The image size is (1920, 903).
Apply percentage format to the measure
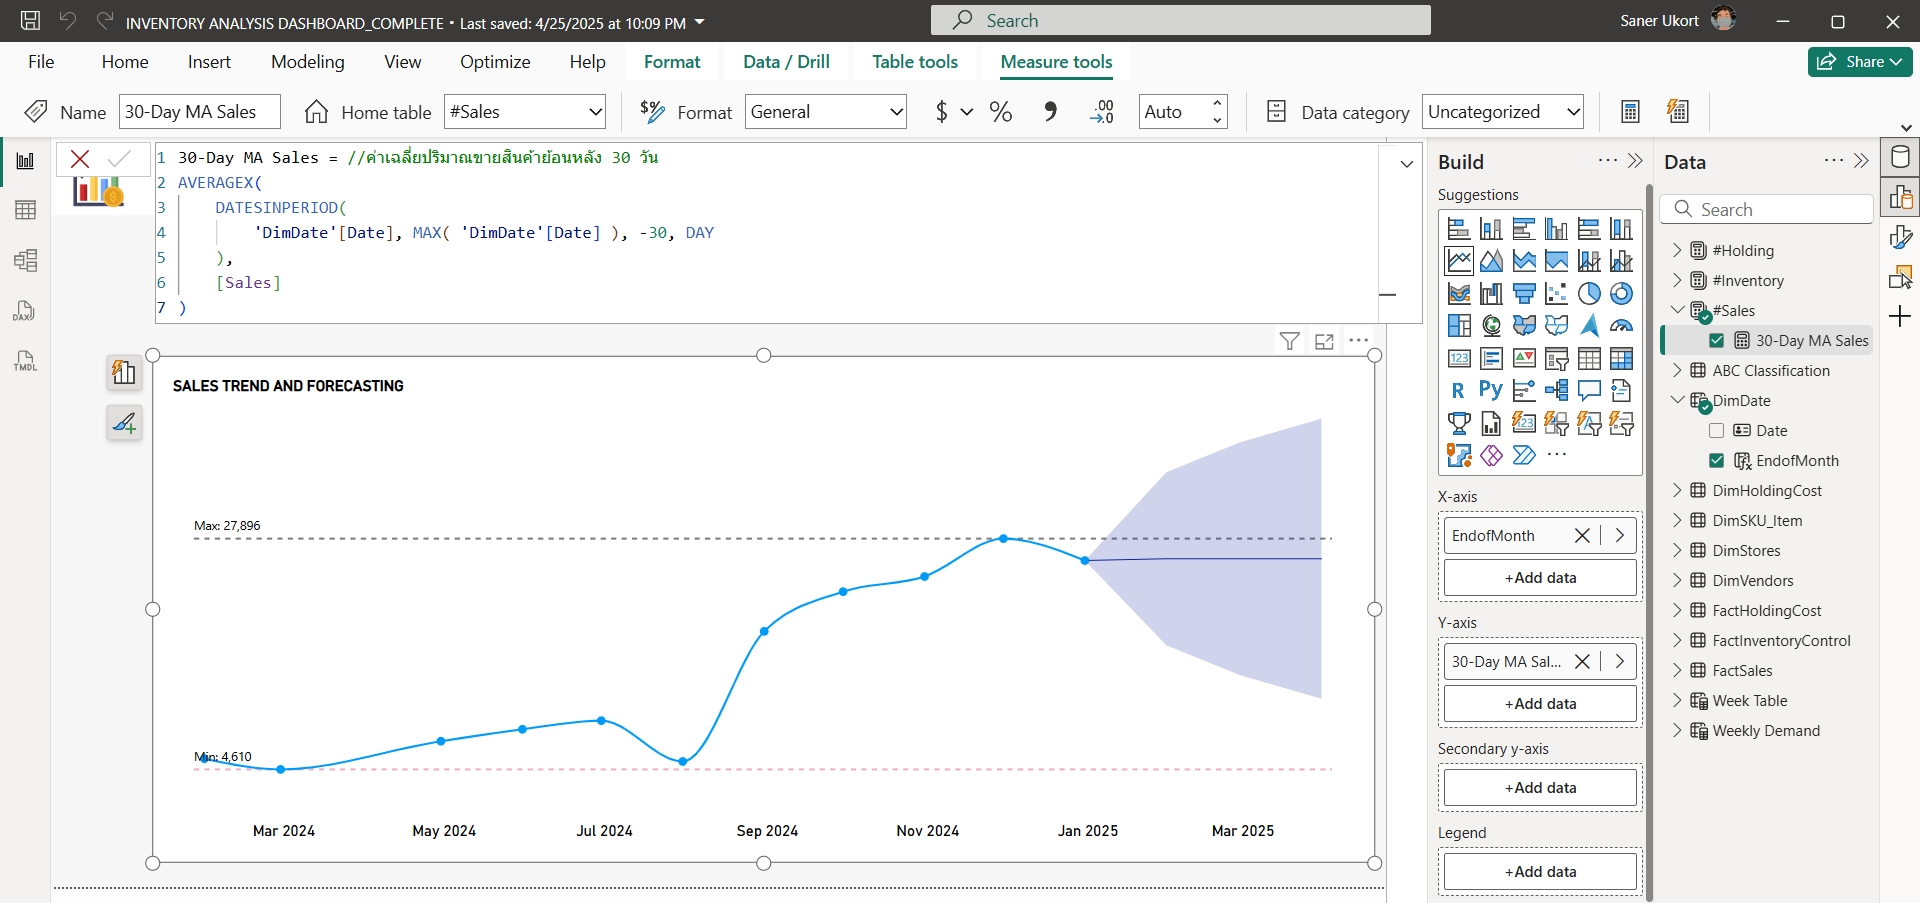coord(1001,112)
